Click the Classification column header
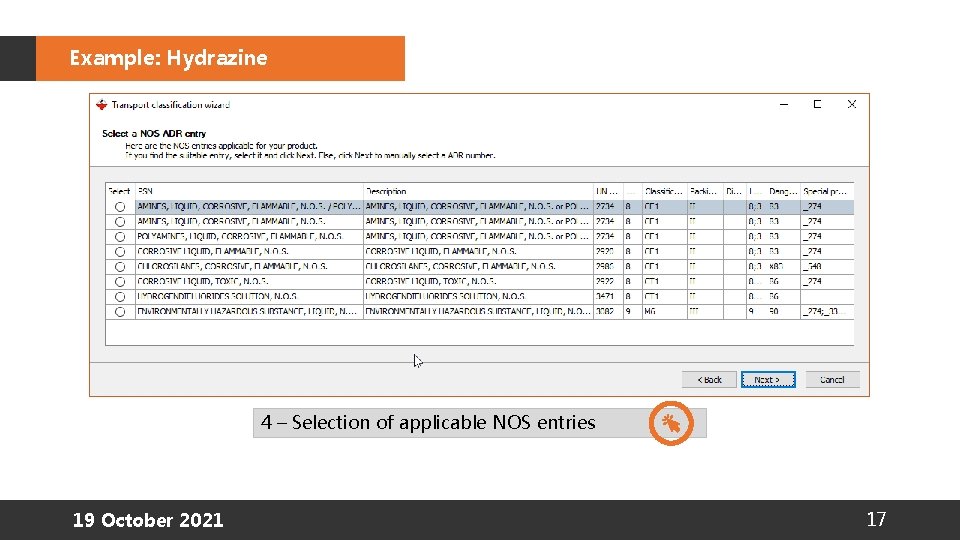 (664, 191)
